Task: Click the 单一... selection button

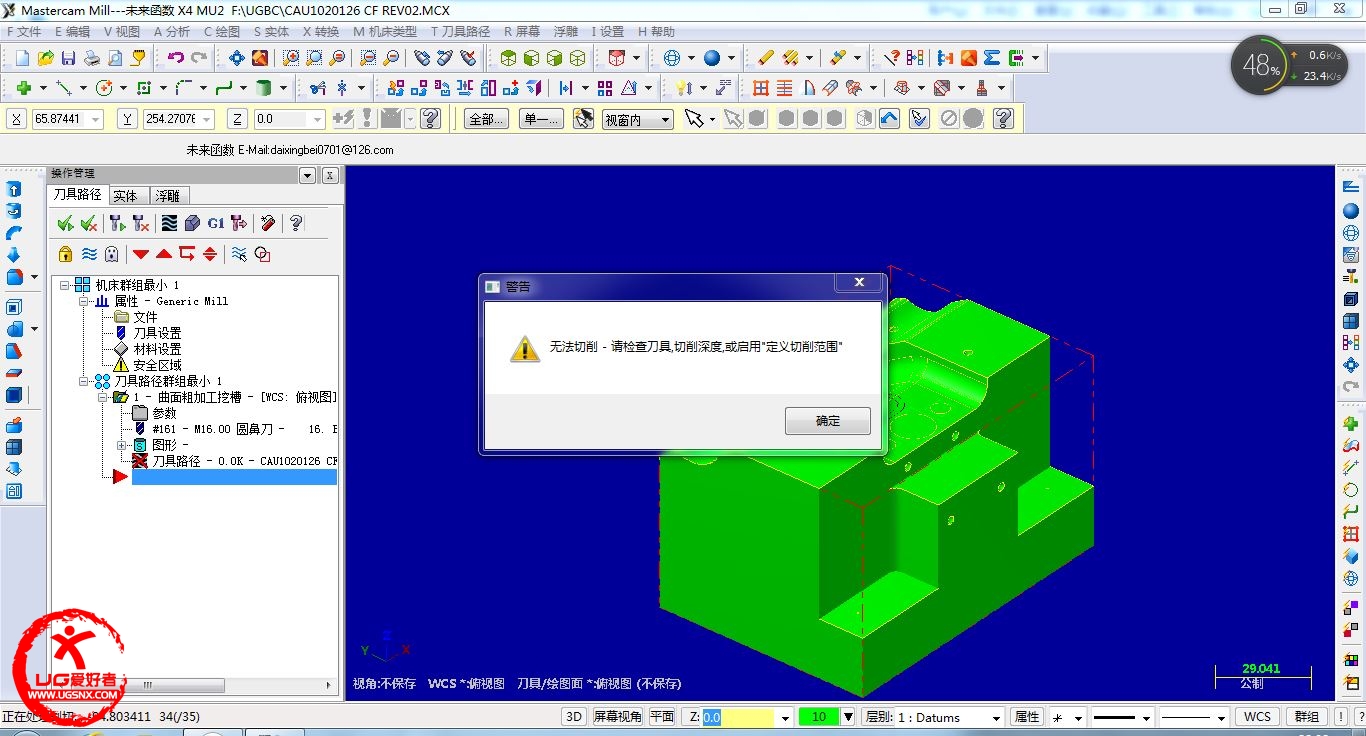Action: coord(541,120)
